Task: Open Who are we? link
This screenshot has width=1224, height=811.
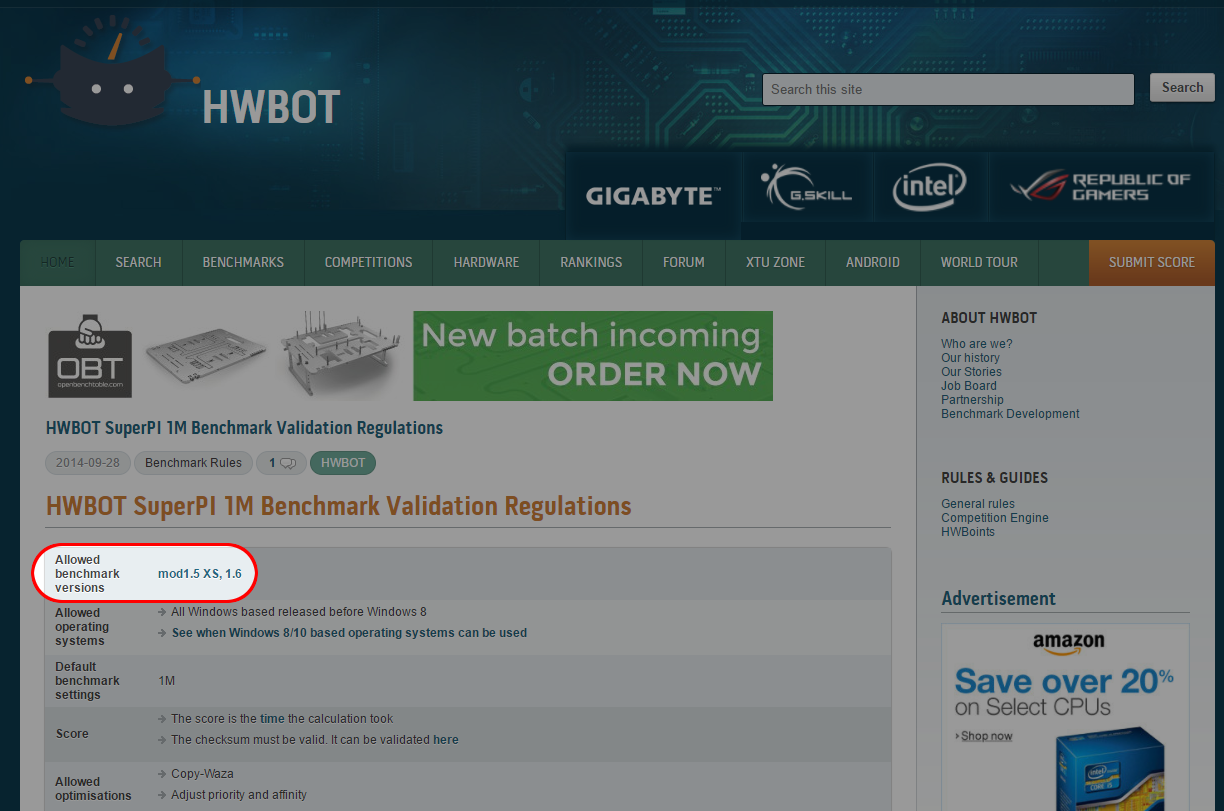Action: [977, 344]
